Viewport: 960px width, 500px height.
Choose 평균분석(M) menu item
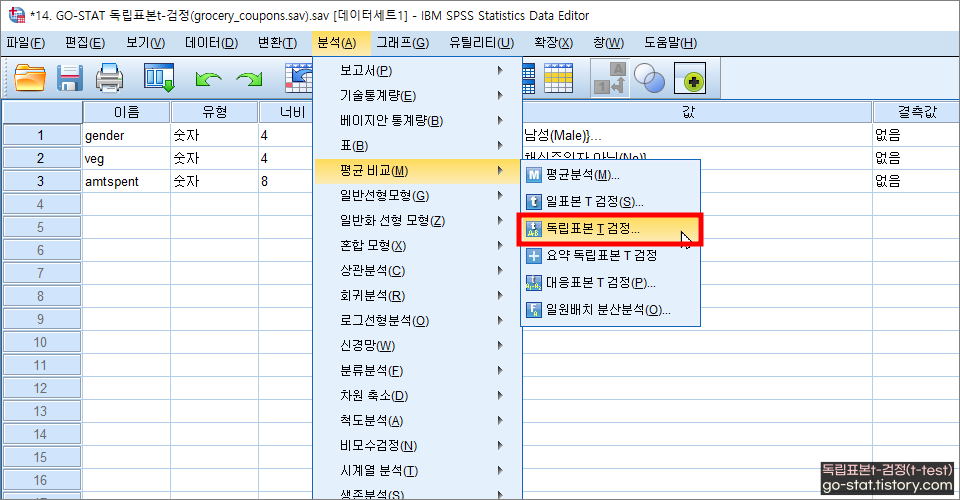[x=610, y=175]
